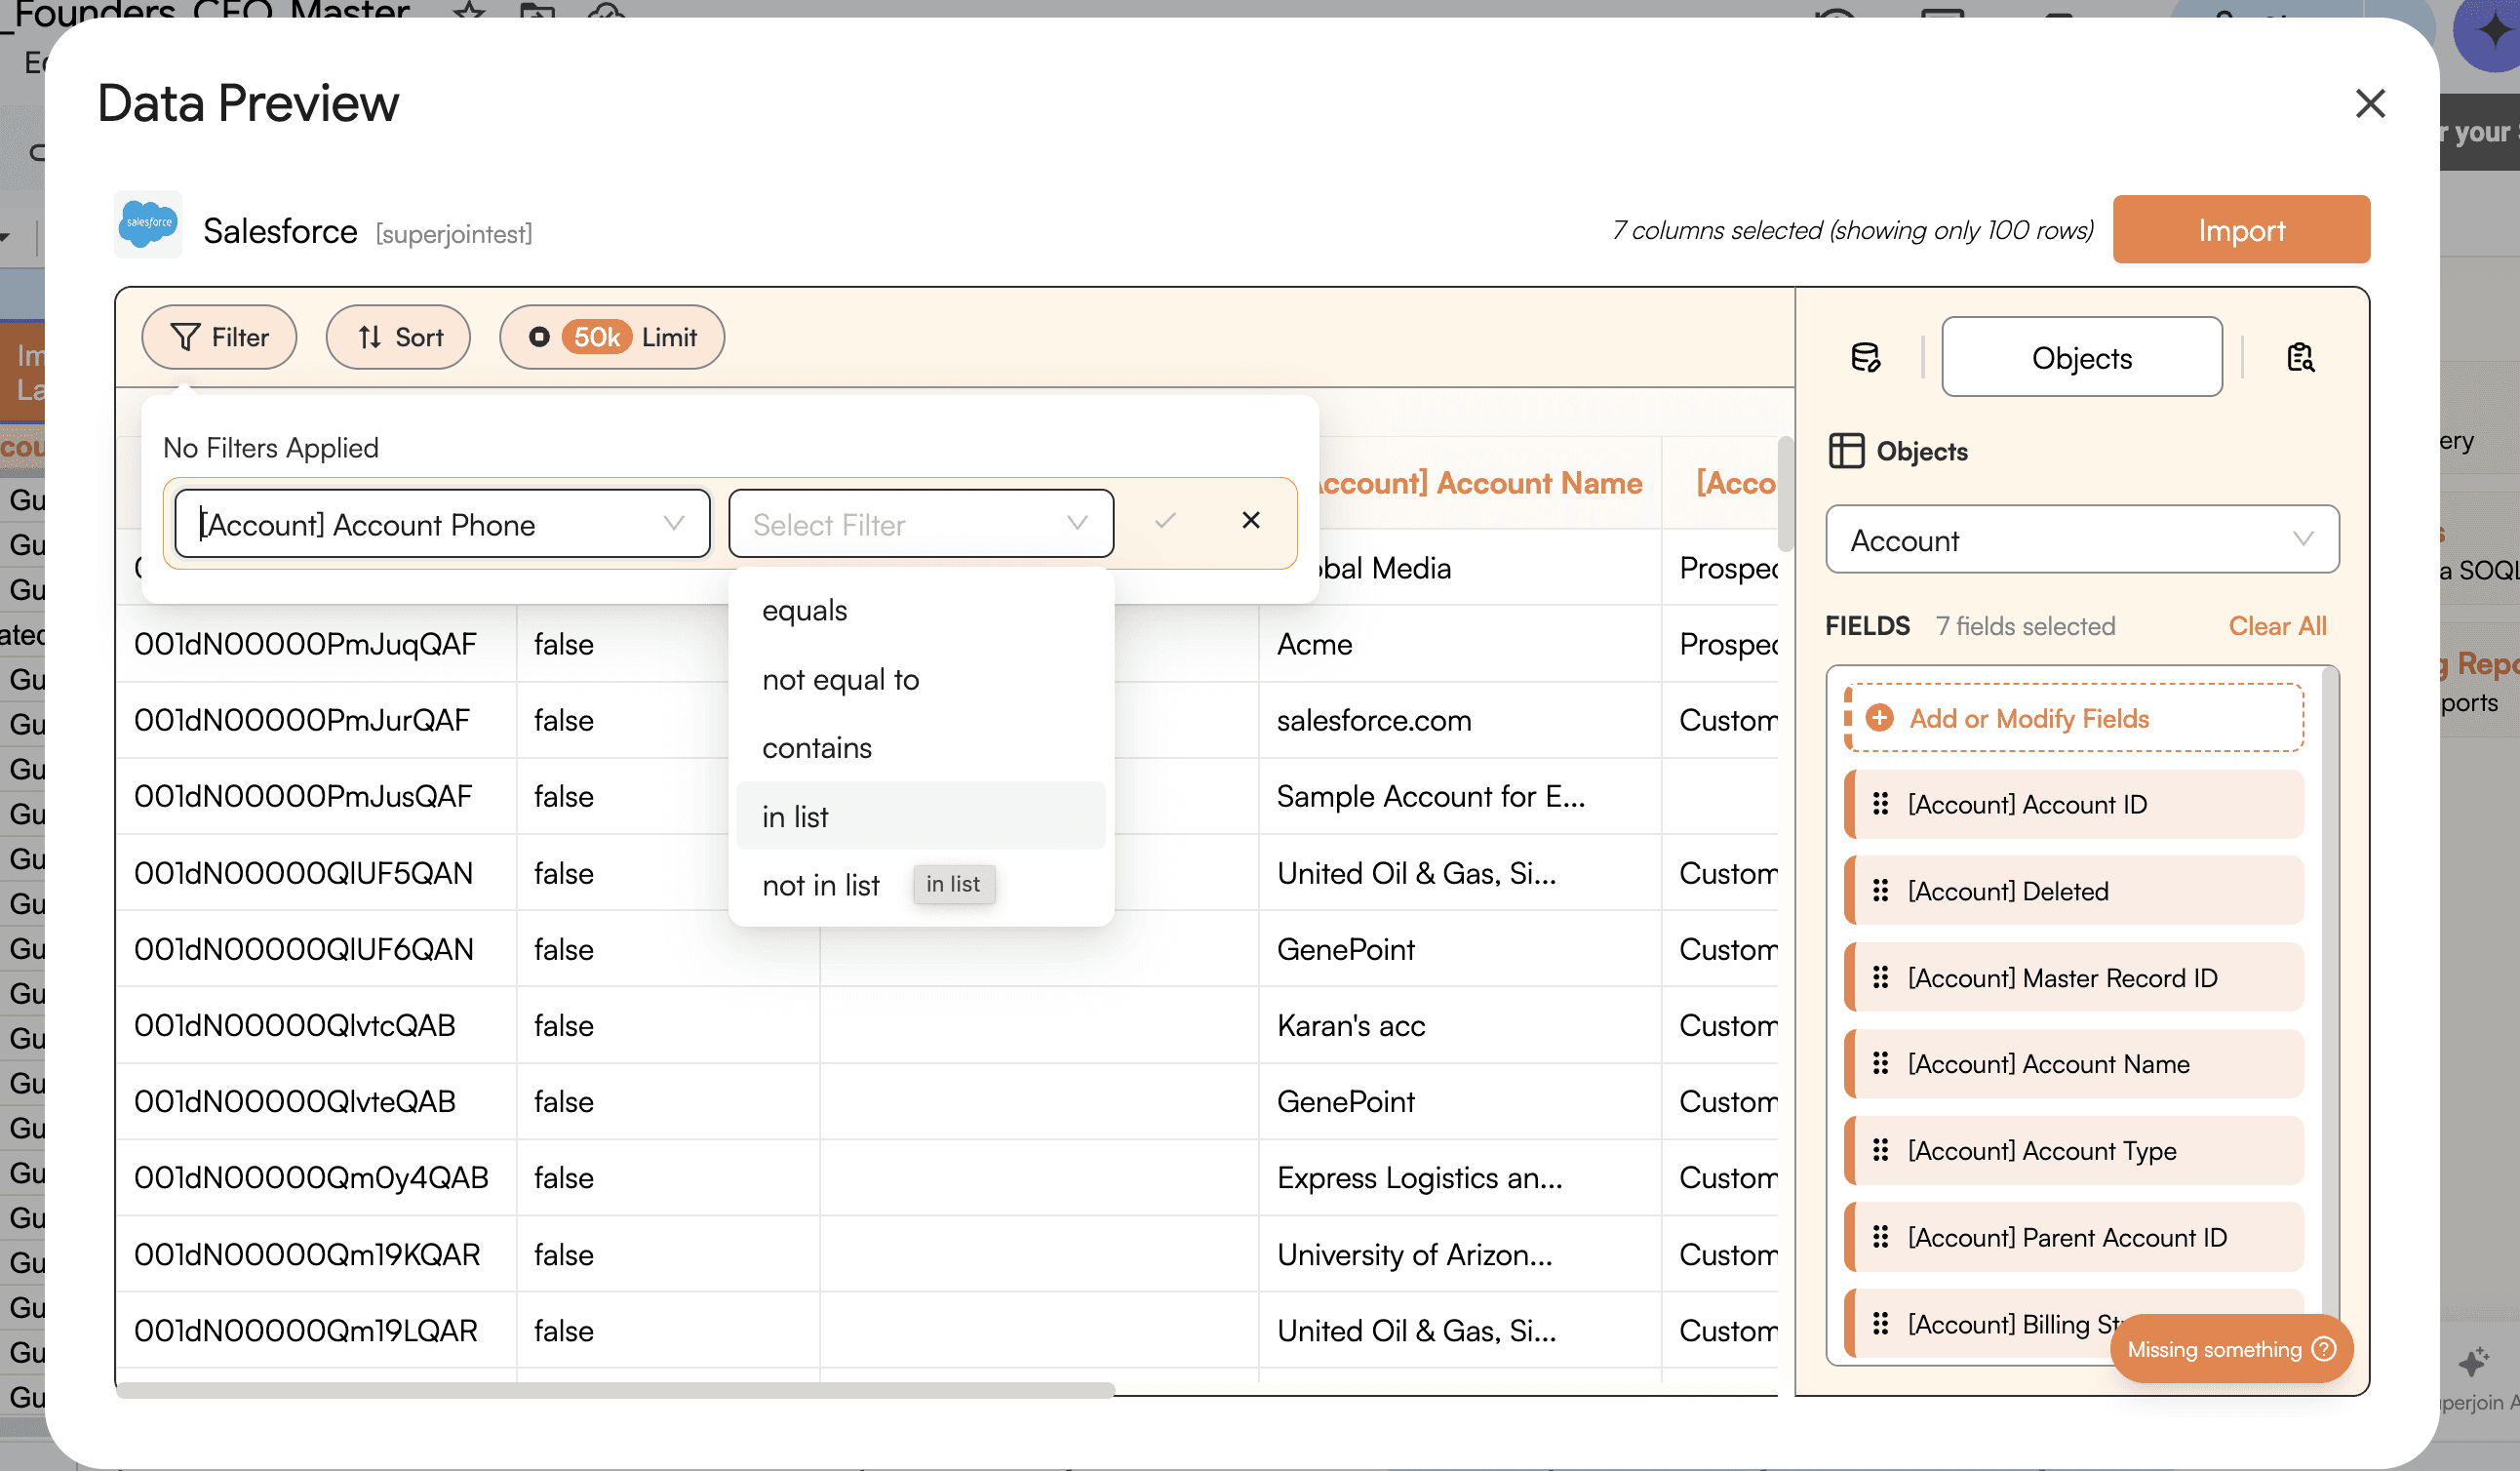Click the Sort arrows icon

370,337
